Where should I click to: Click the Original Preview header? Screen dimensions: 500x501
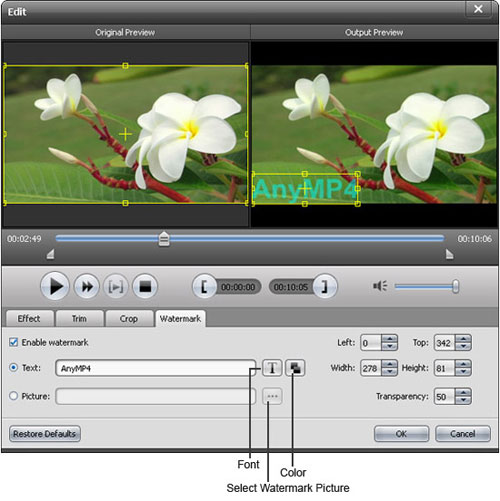[x=125, y=32]
